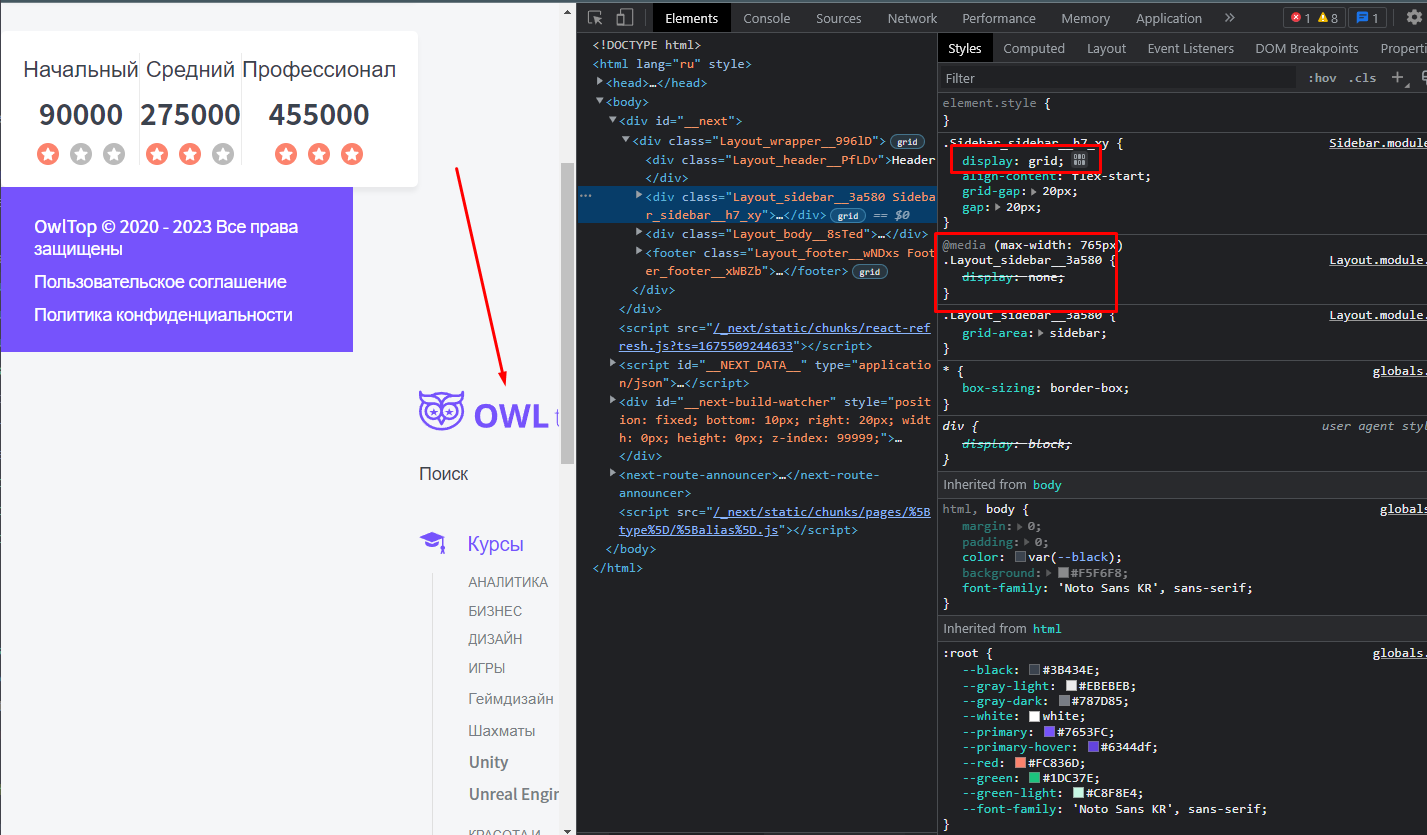Open Sidebar.module source link
Screen dimensions: 1427x835
1378,143
